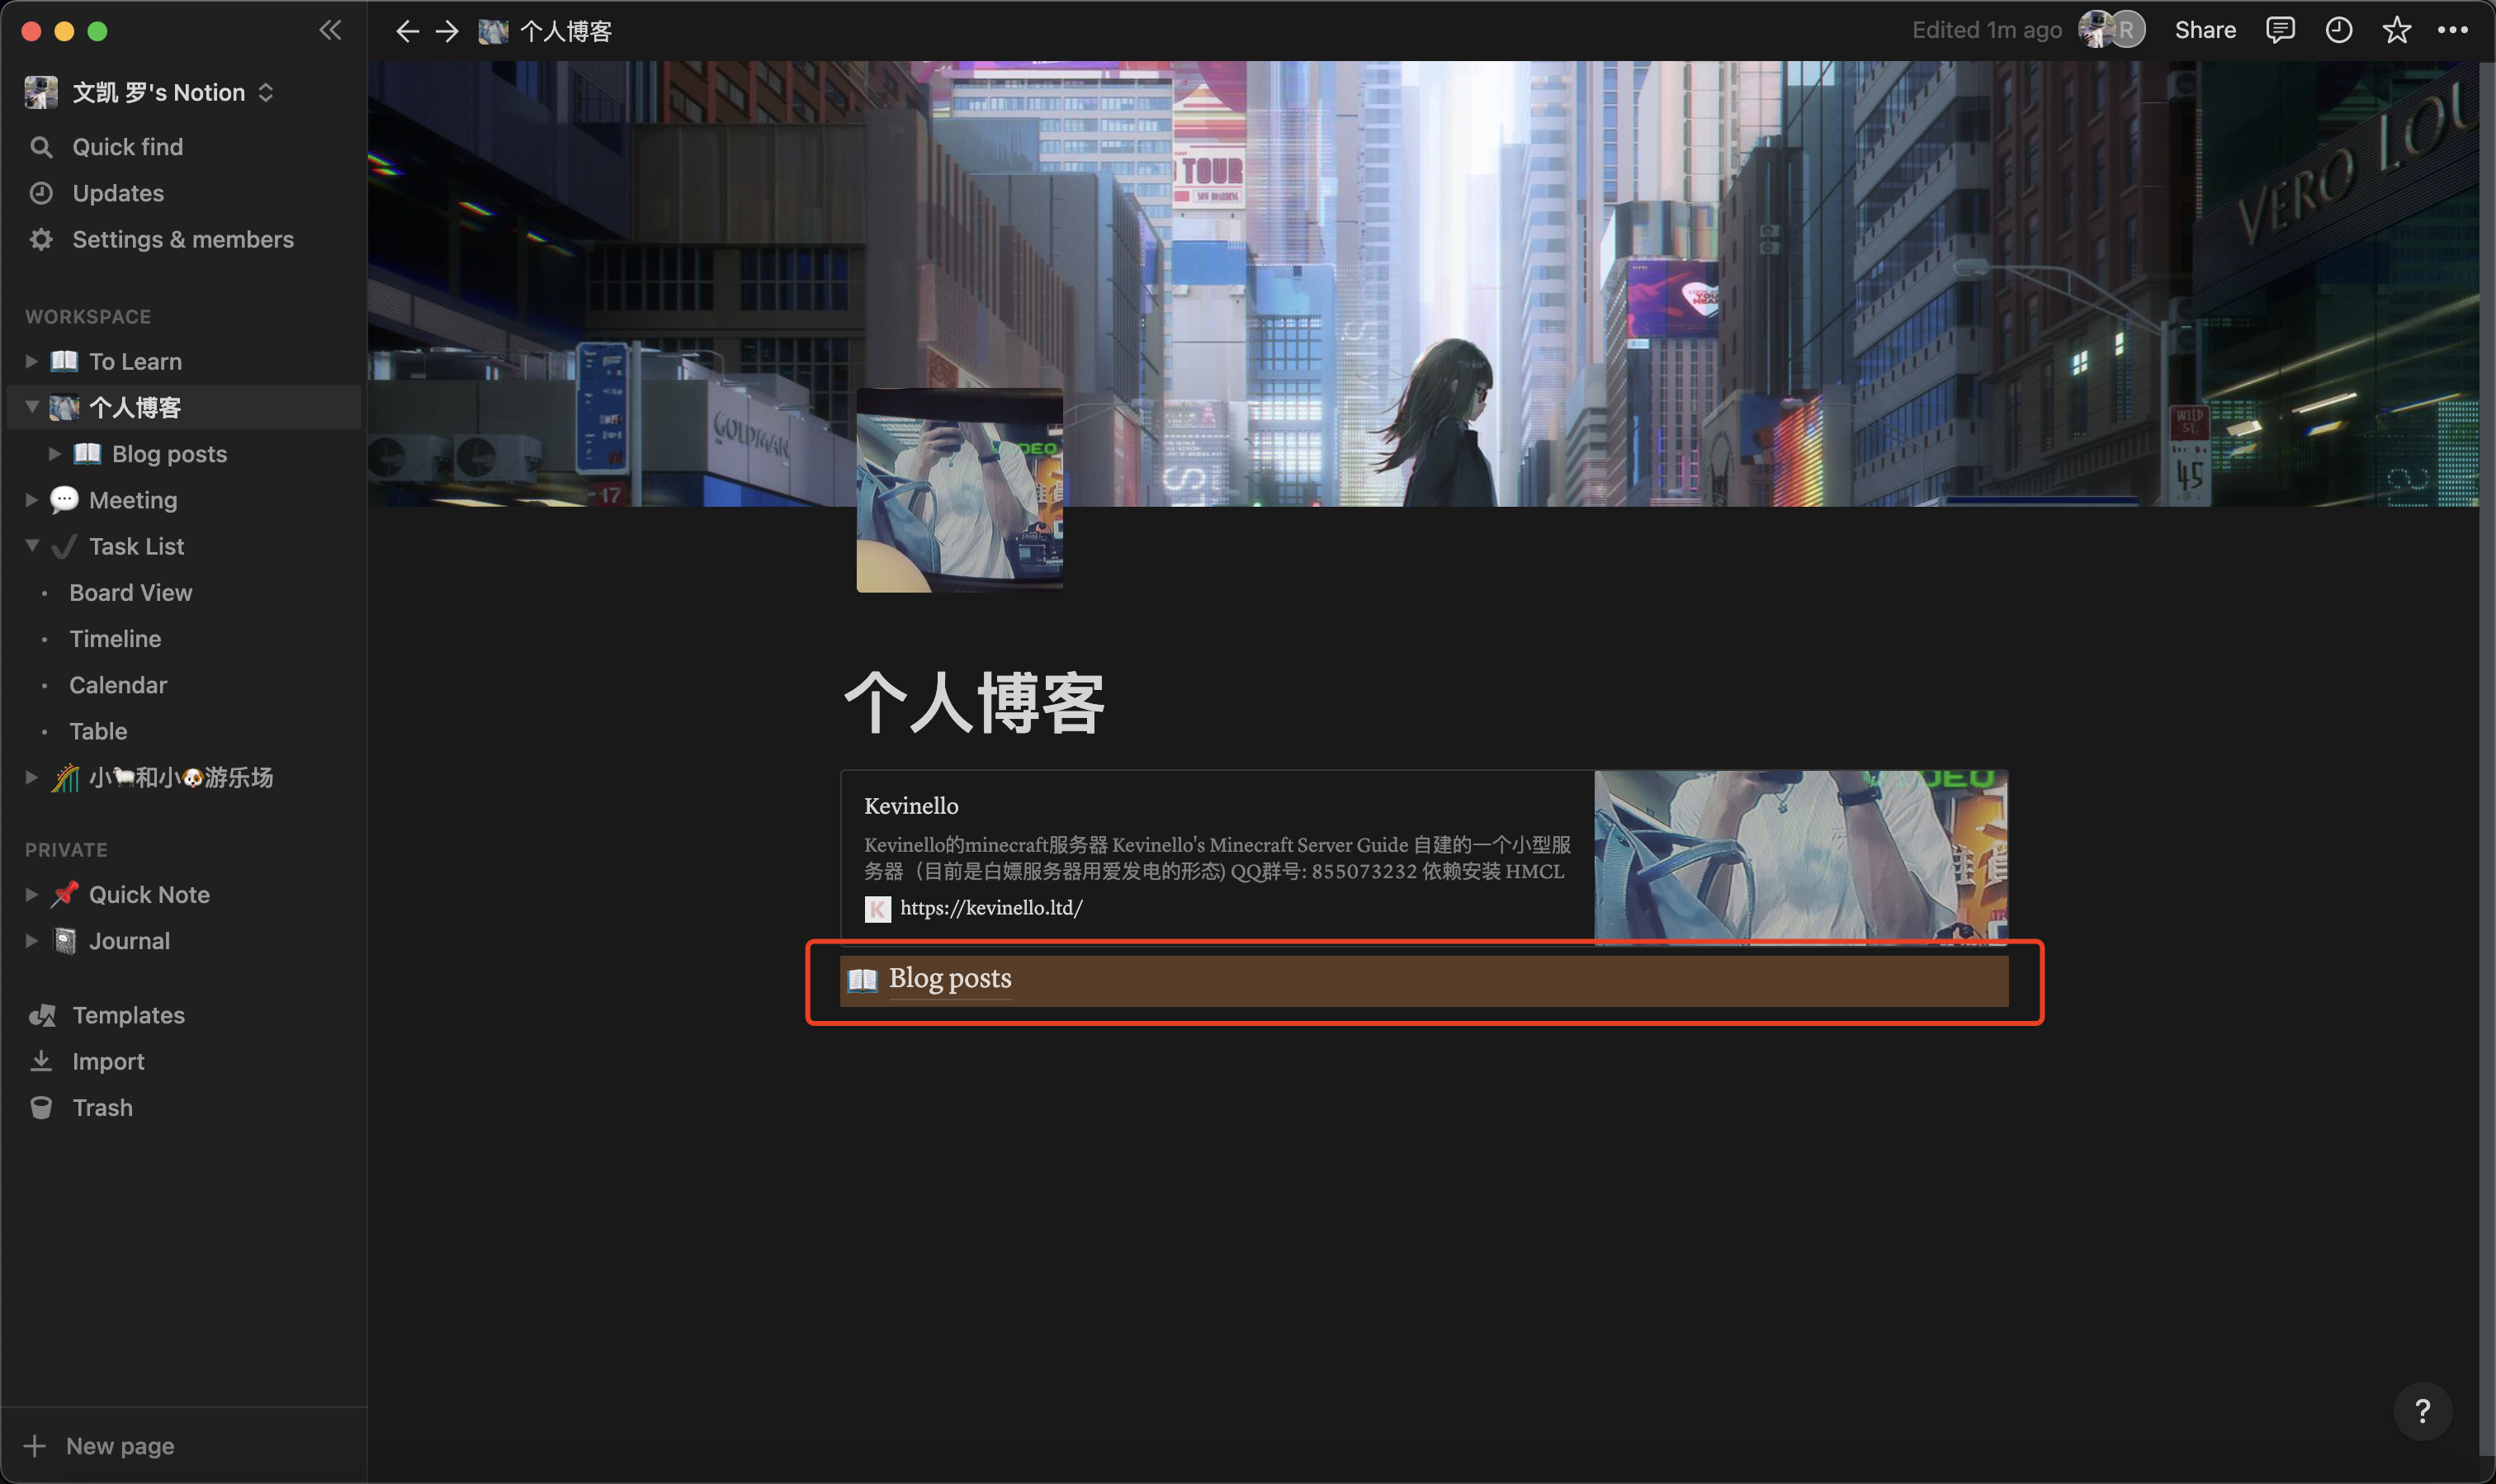The image size is (2496, 1484).
Task: Go back with the left arrow
Action: (x=406, y=31)
